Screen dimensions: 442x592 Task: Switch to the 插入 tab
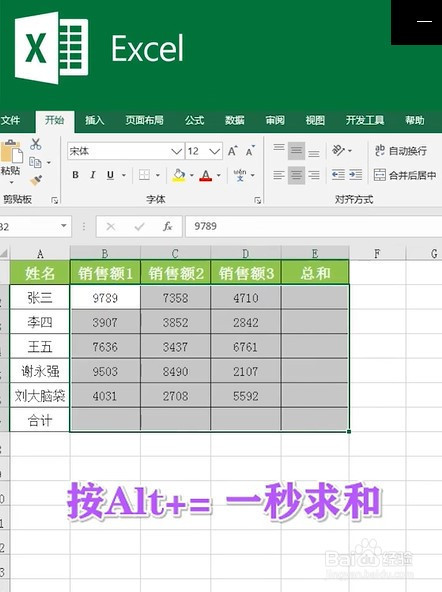94,120
